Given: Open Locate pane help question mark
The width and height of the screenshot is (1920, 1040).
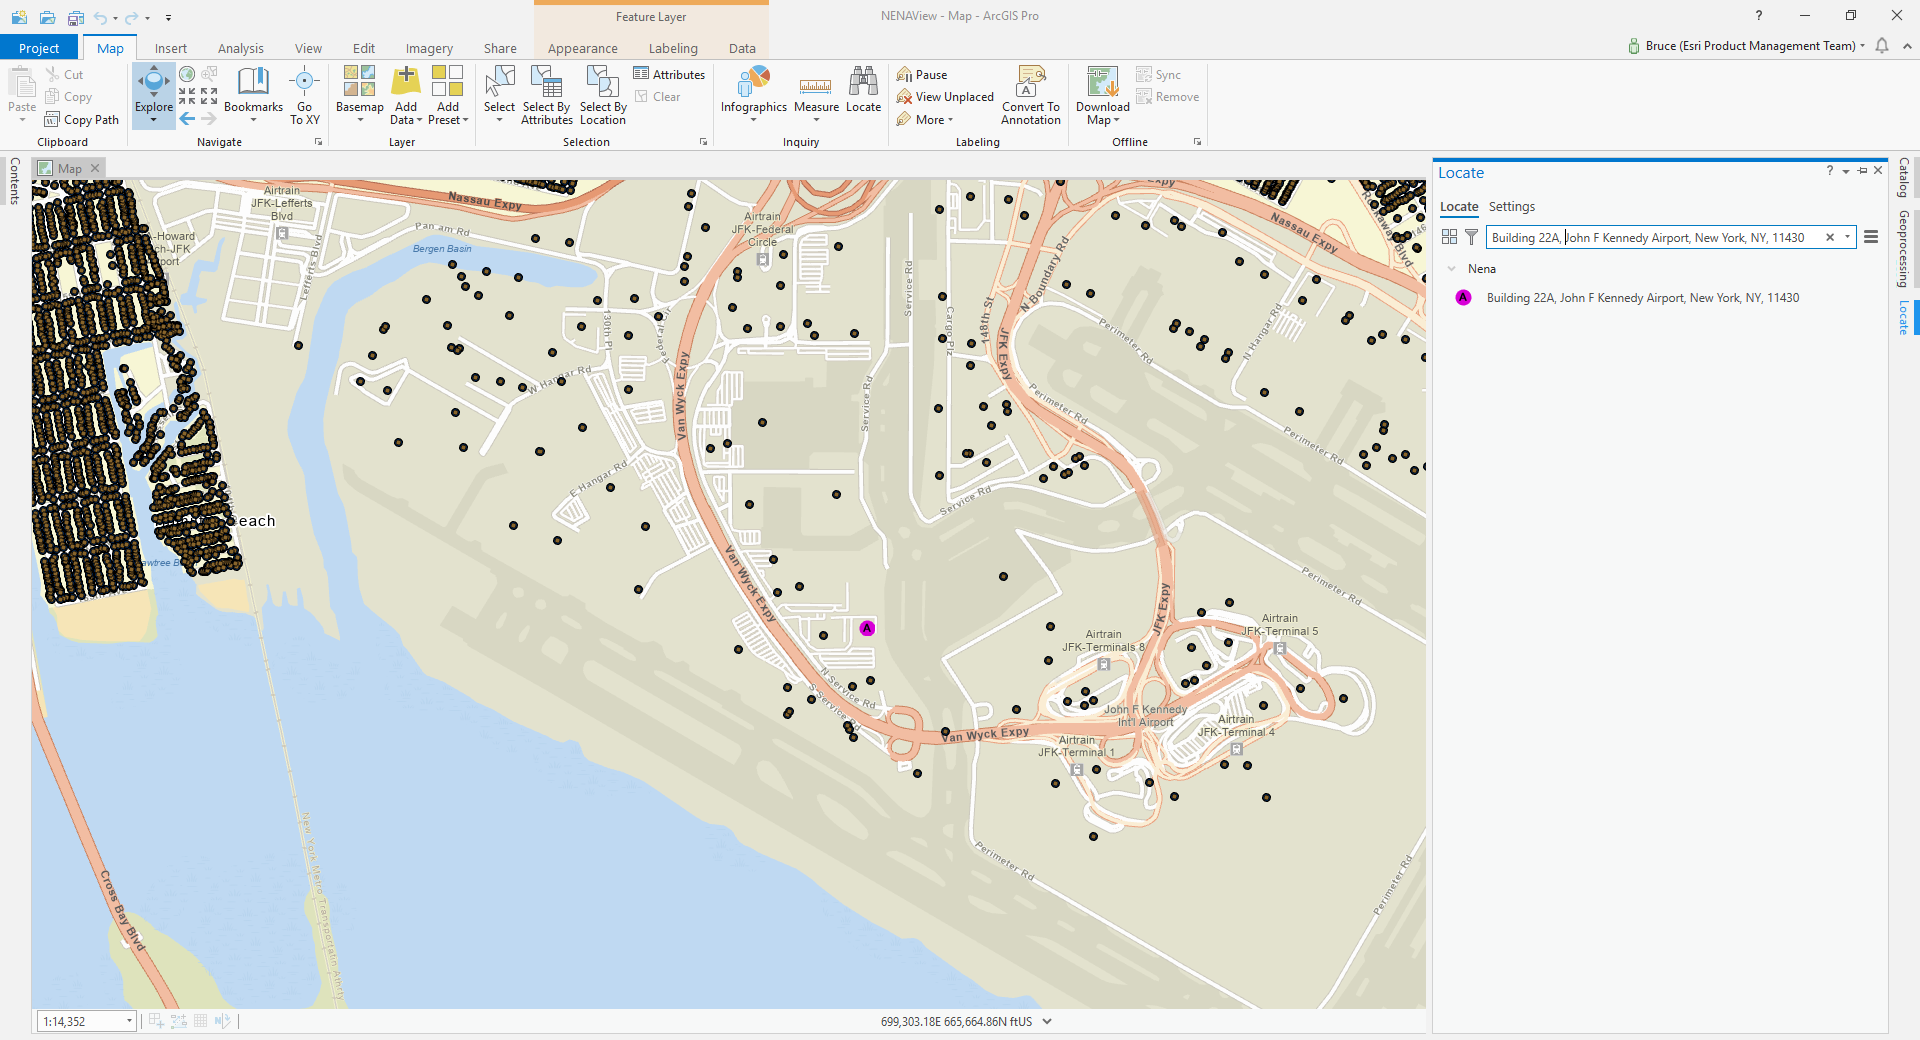Looking at the screenshot, I should [x=1830, y=171].
